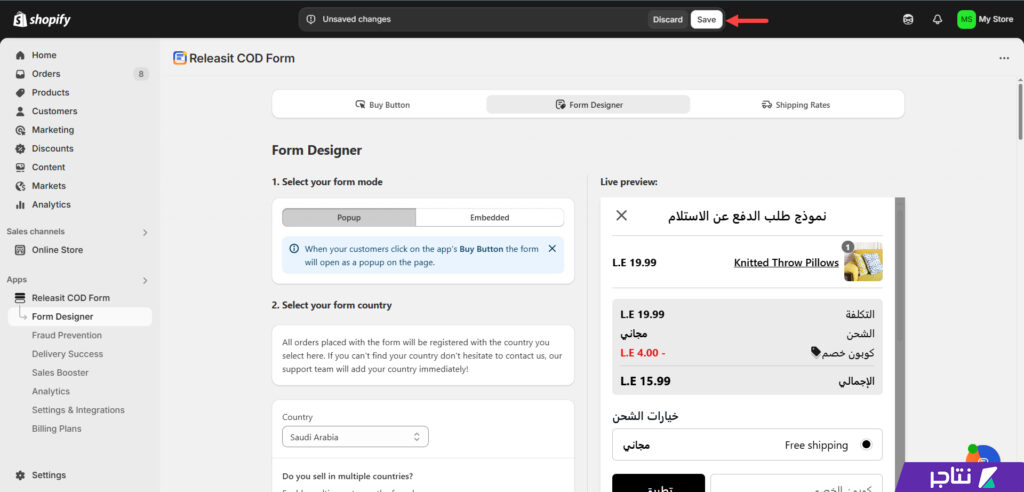Open the Country dropdown showing Saudi Arabia
The width and height of the screenshot is (1024, 492).
pyautogui.click(x=355, y=437)
